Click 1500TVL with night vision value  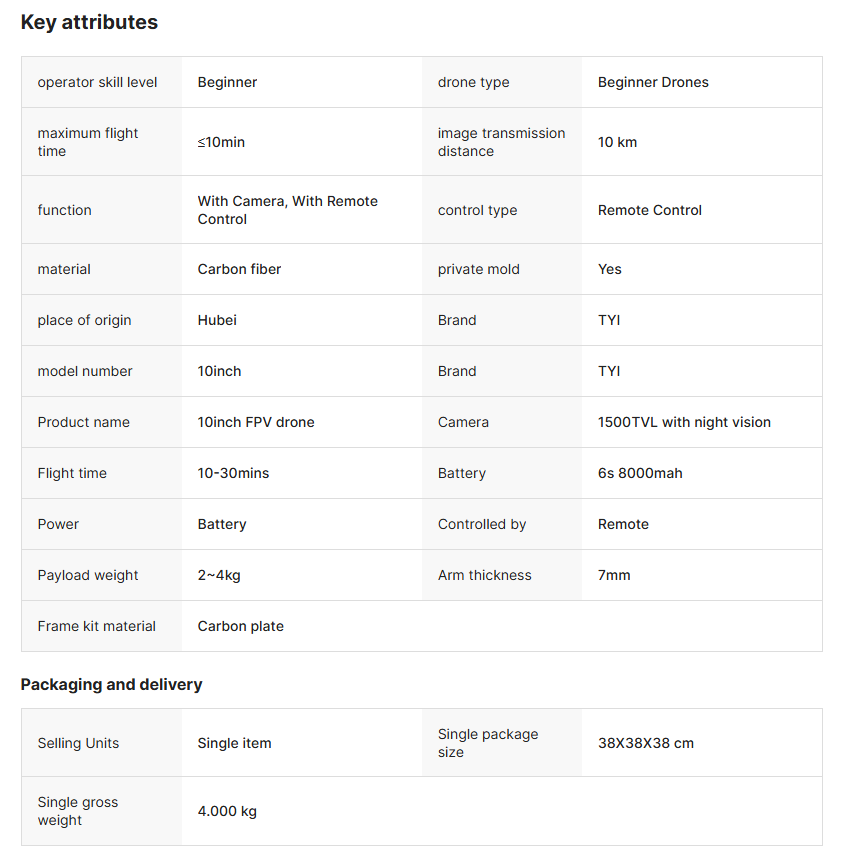click(x=684, y=422)
